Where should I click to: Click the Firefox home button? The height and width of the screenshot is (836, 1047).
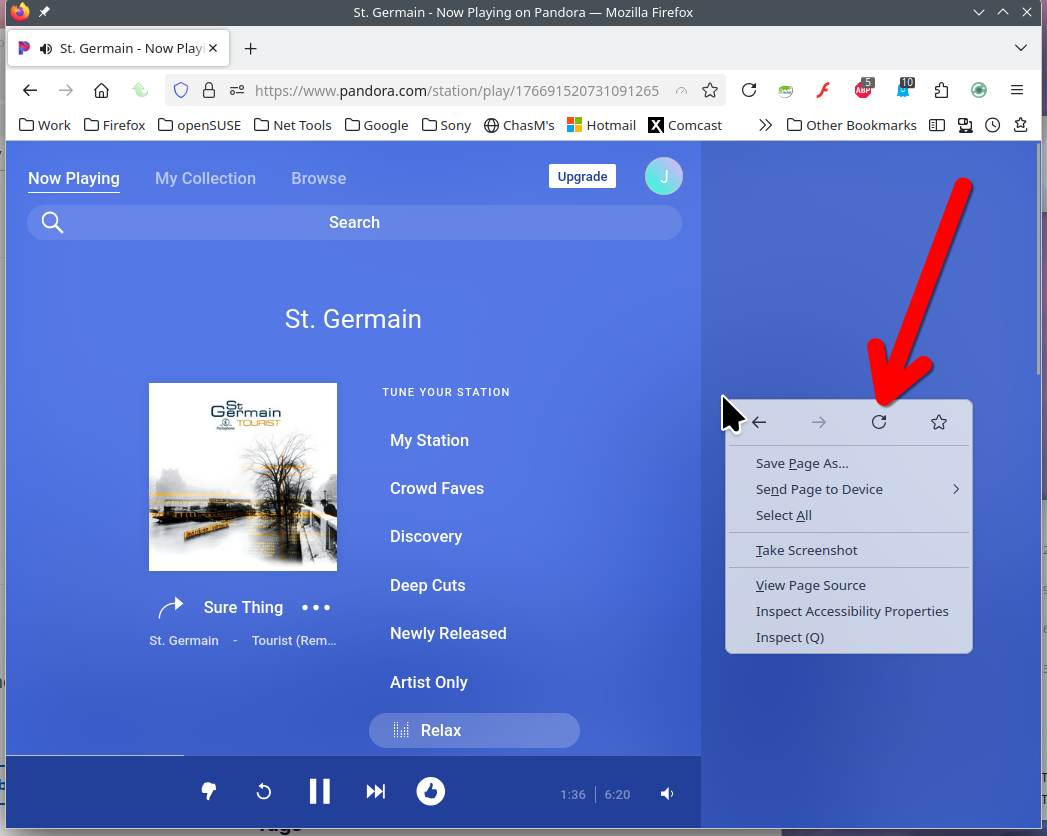[x=101, y=90]
